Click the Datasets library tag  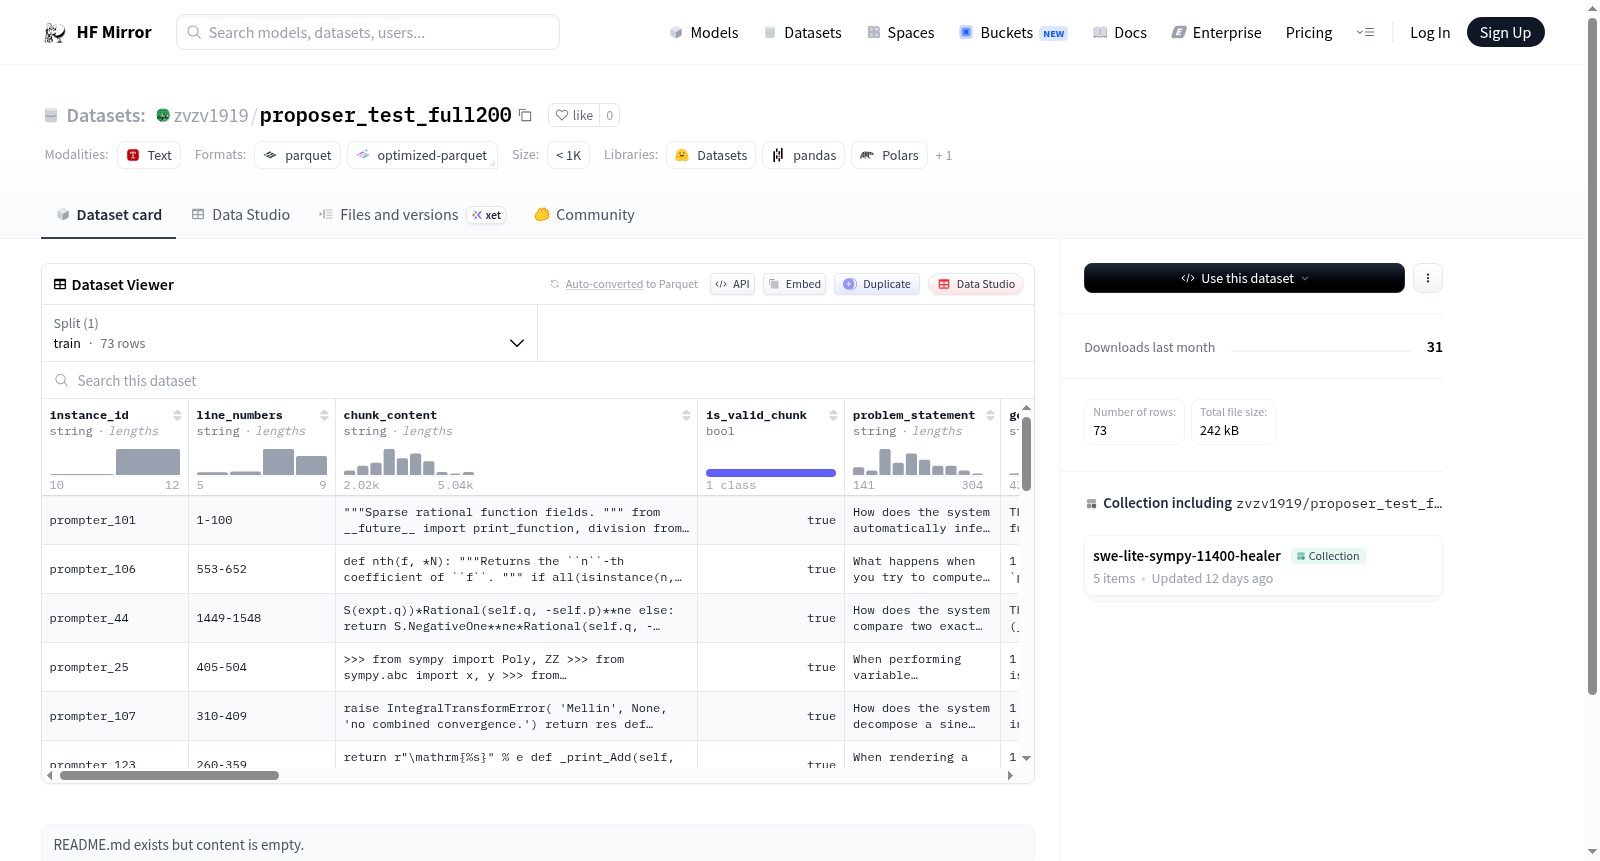pos(711,155)
